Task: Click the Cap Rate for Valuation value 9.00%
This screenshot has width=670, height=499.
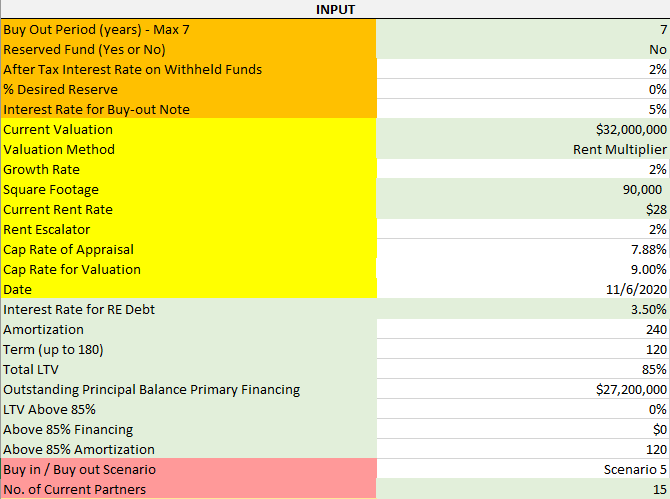Action: click(523, 270)
